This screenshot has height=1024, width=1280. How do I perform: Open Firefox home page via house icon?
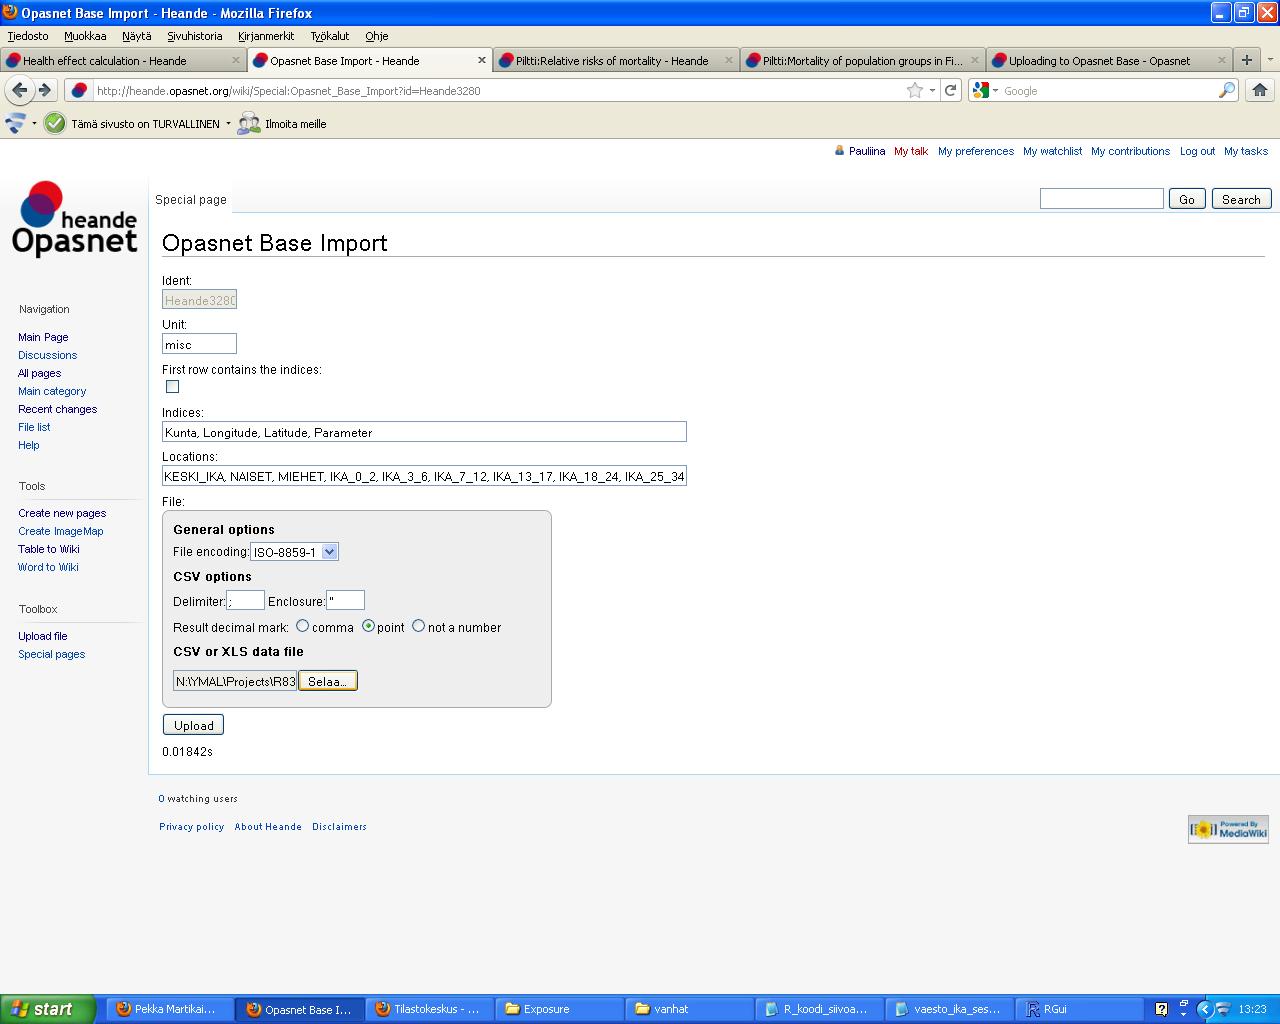click(x=1260, y=90)
